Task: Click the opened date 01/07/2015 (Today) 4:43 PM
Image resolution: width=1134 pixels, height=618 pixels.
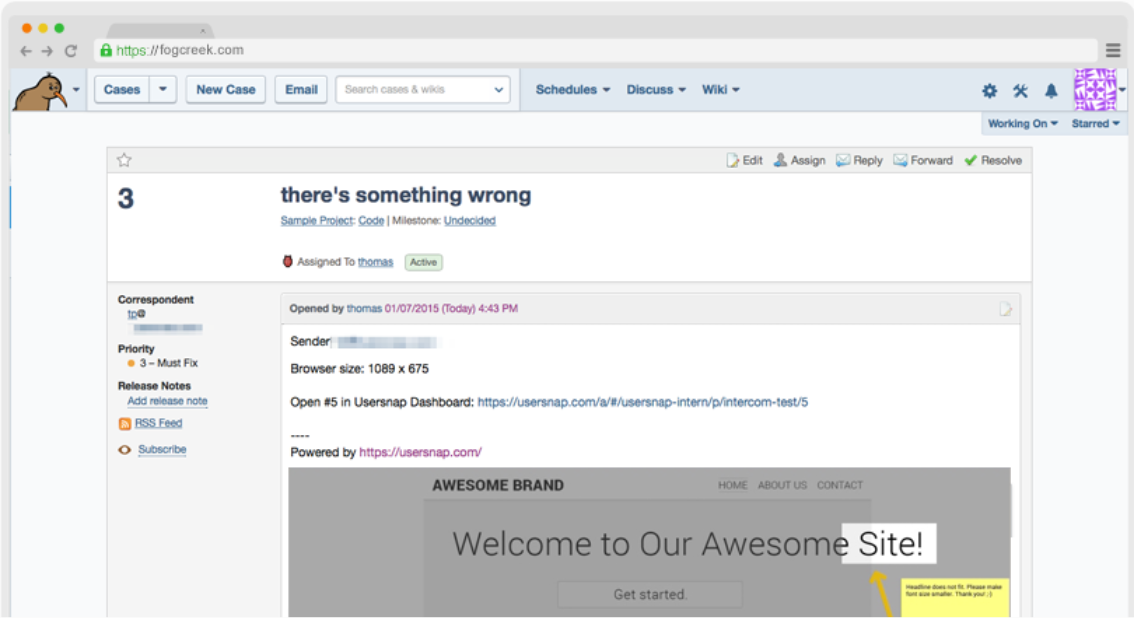Action: pyautogui.click(x=451, y=309)
